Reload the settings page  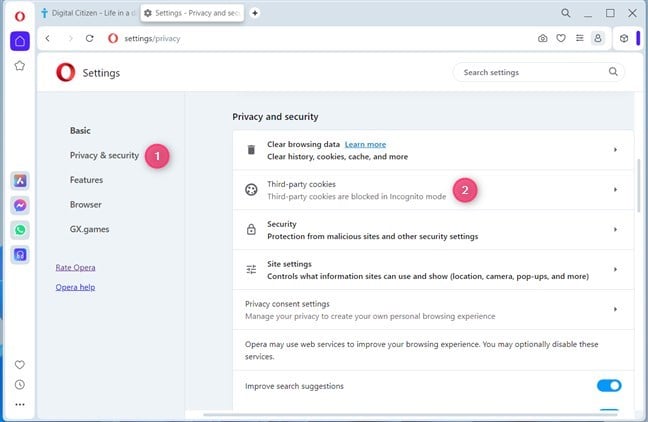[x=90, y=38]
